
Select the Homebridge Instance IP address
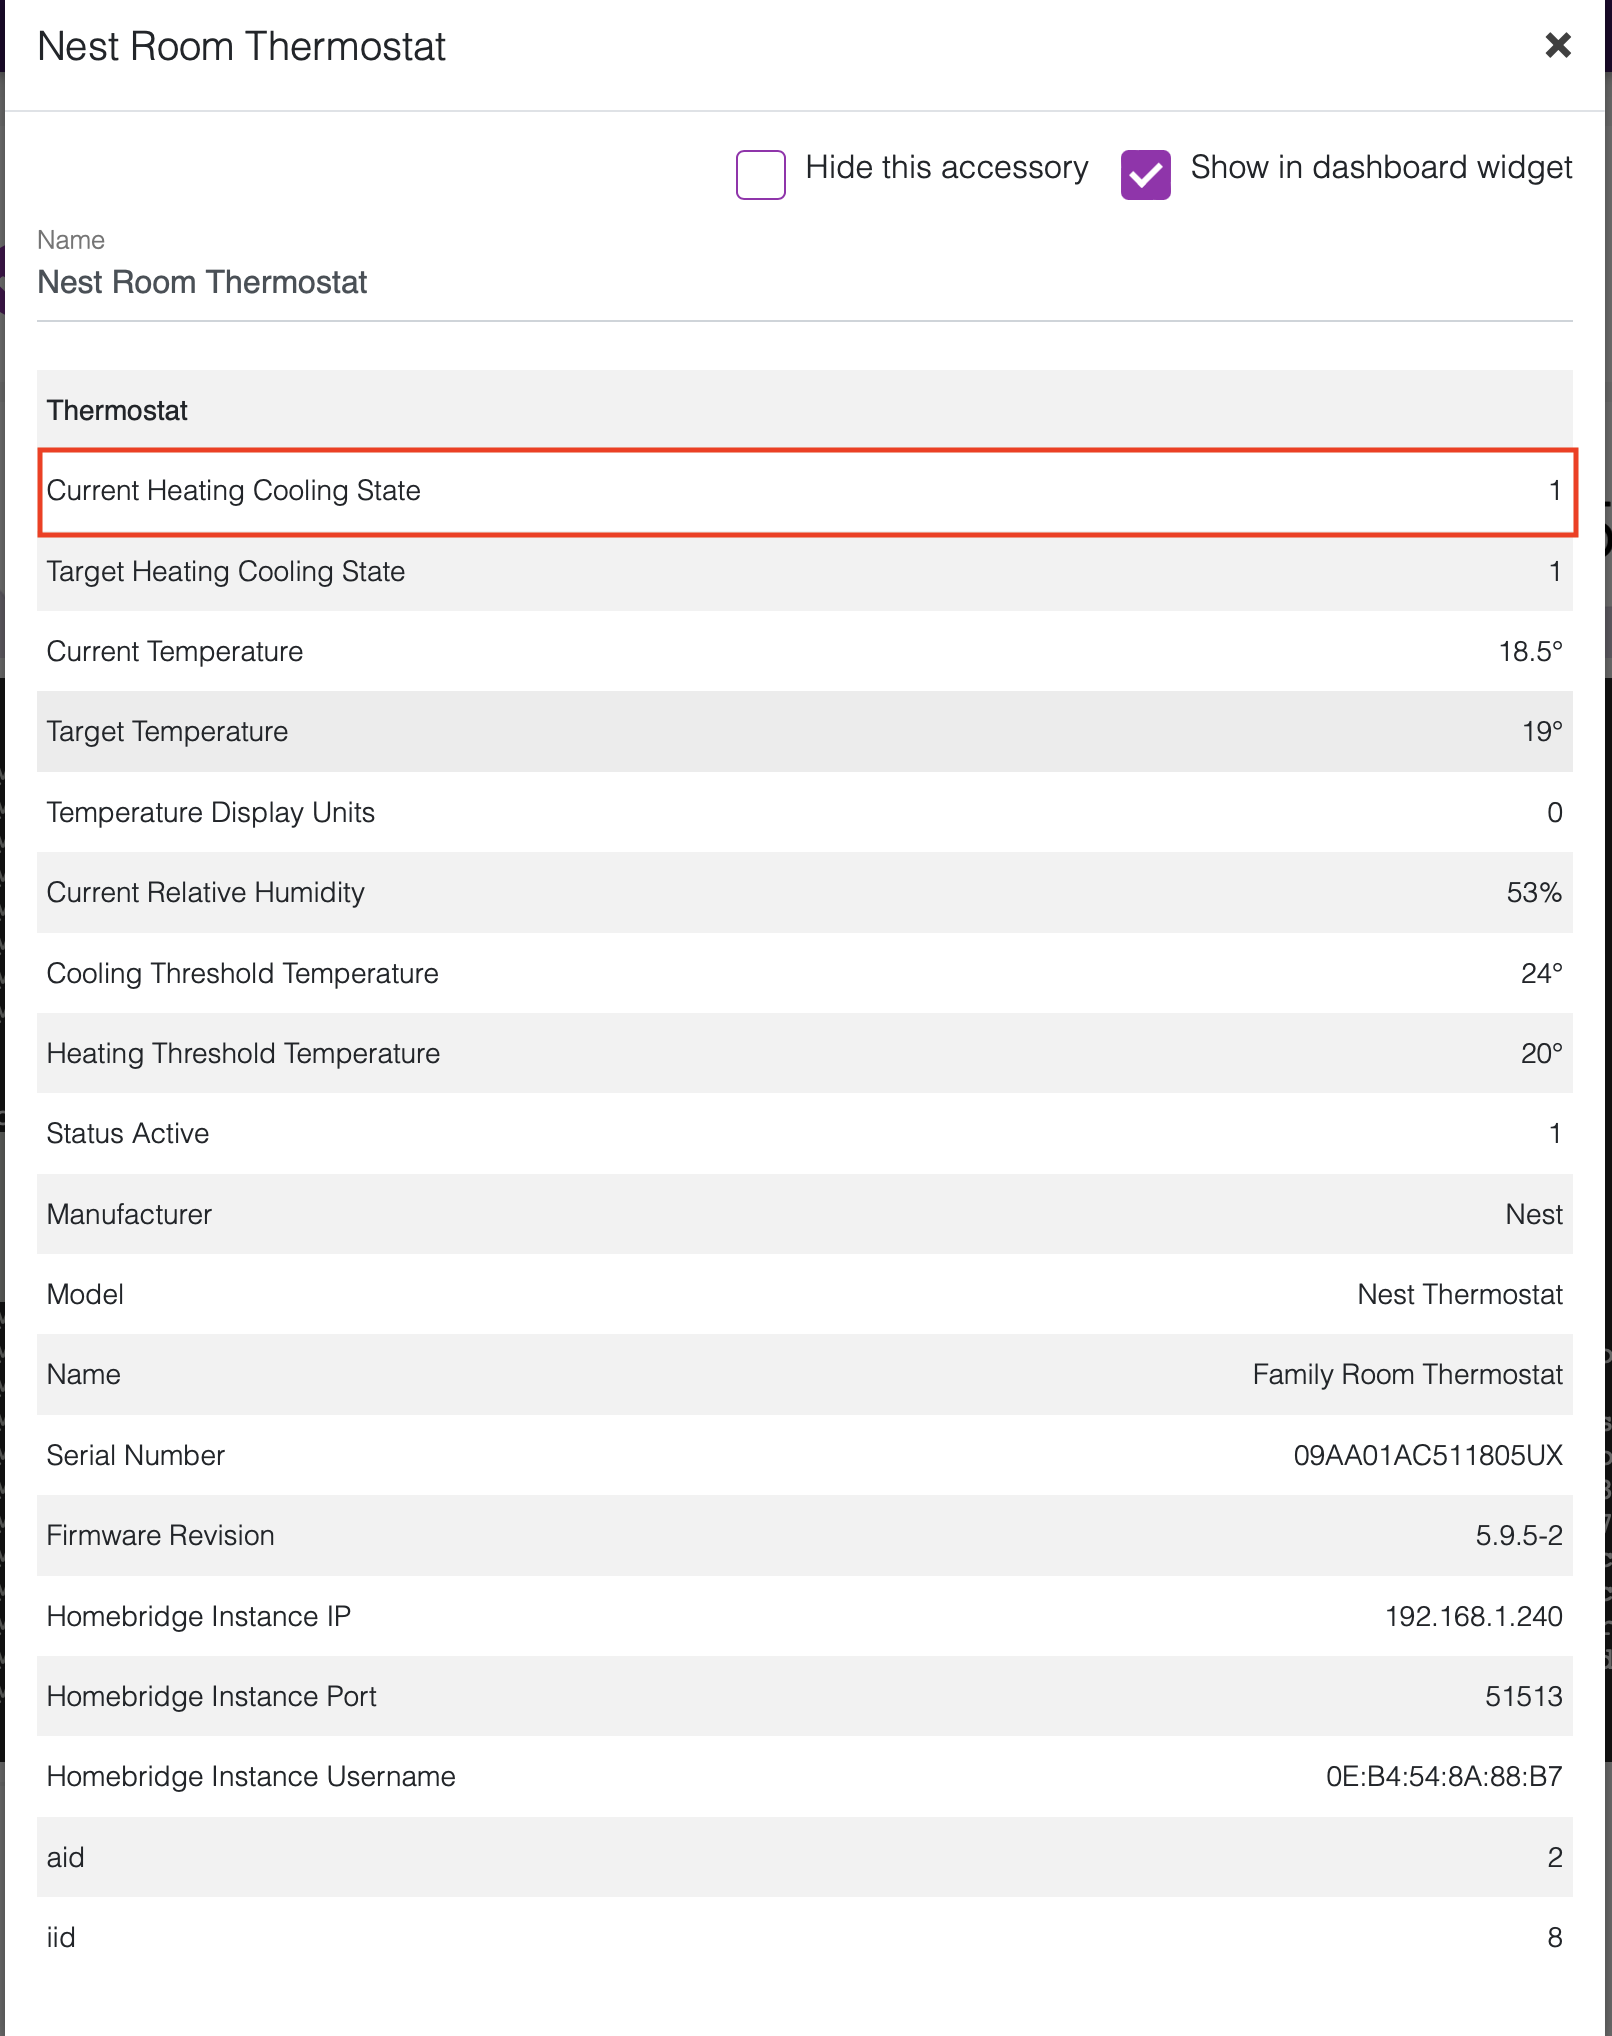click(1474, 1616)
